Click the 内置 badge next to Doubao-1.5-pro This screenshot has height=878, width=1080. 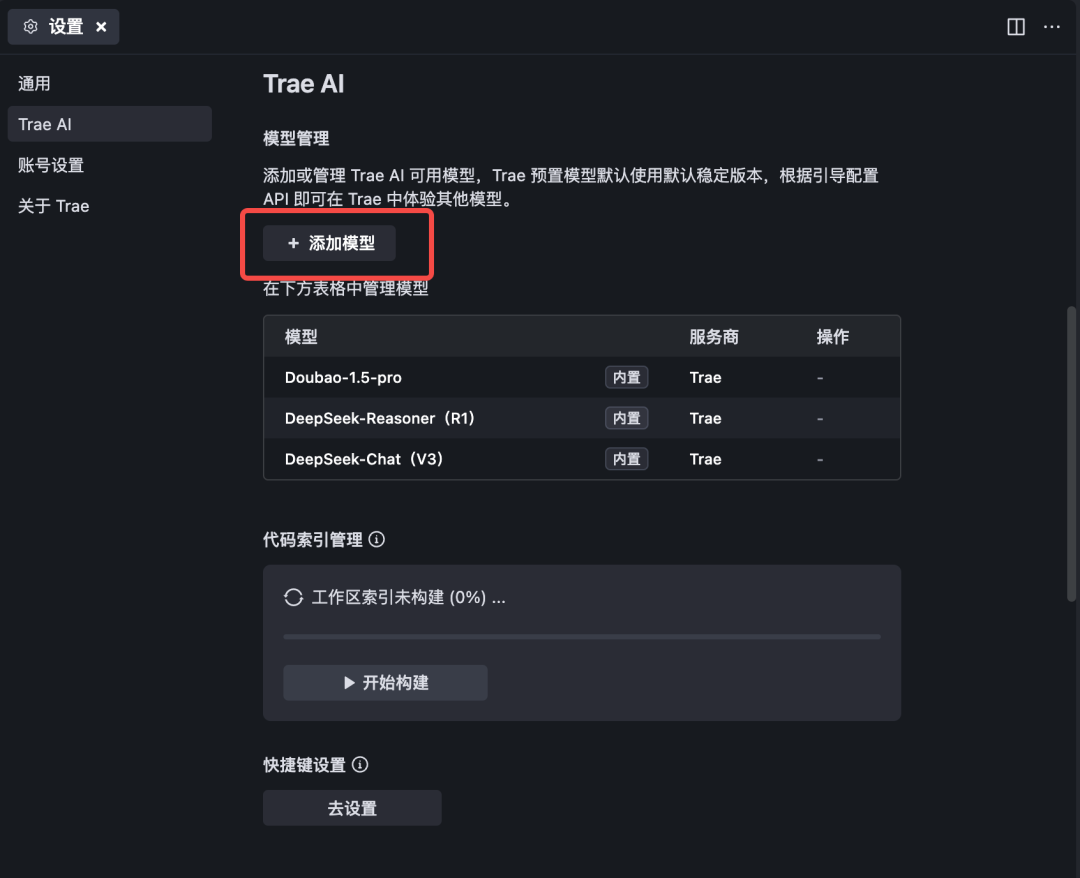click(626, 377)
